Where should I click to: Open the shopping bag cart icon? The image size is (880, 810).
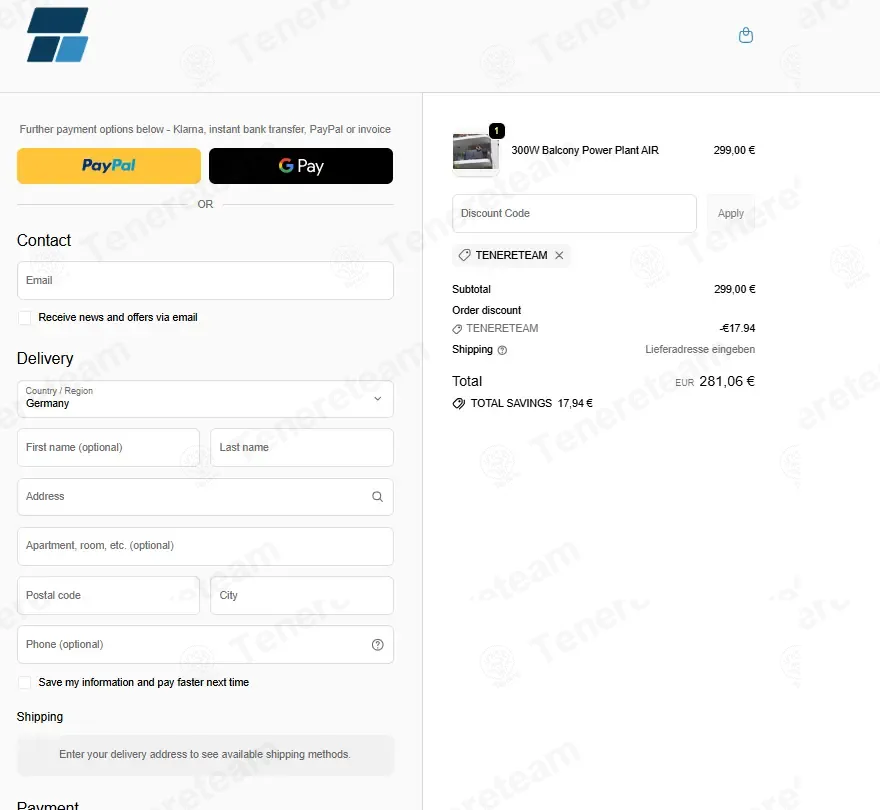[x=745, y=35]
